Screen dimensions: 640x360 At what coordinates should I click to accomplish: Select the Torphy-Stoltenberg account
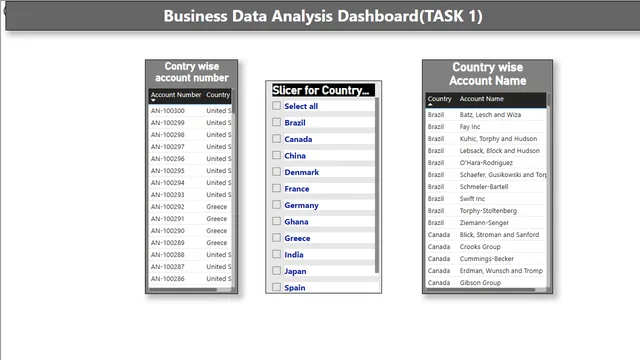point(488,211)
